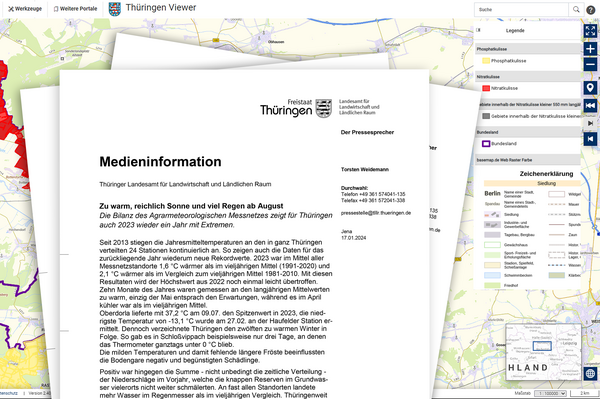Click the Telefax number line in document
Image resolution: width=600 pixels, height=399 pixels.
pos(373,200)
